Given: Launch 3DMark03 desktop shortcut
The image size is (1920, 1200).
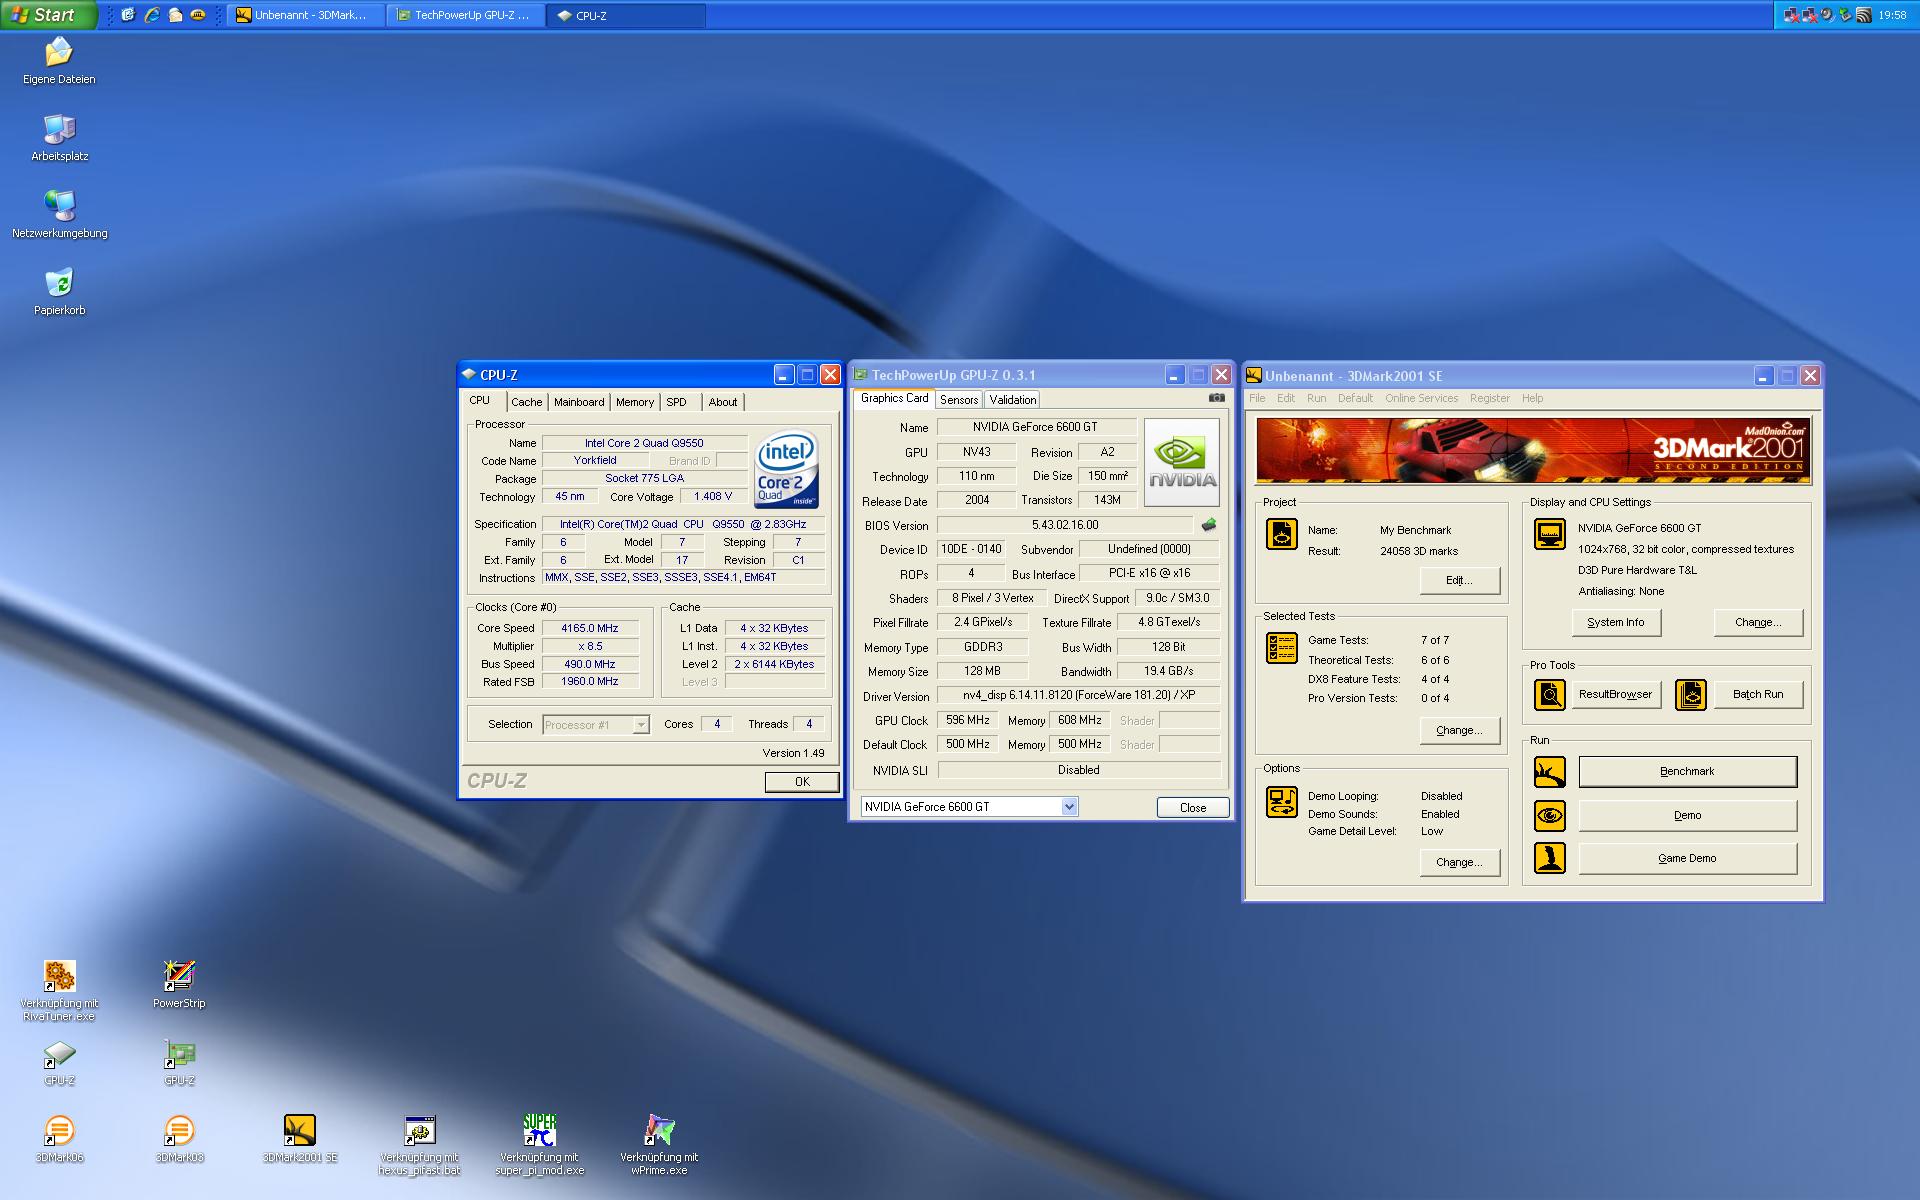Looking at the screenshot, I should 179,1131.
